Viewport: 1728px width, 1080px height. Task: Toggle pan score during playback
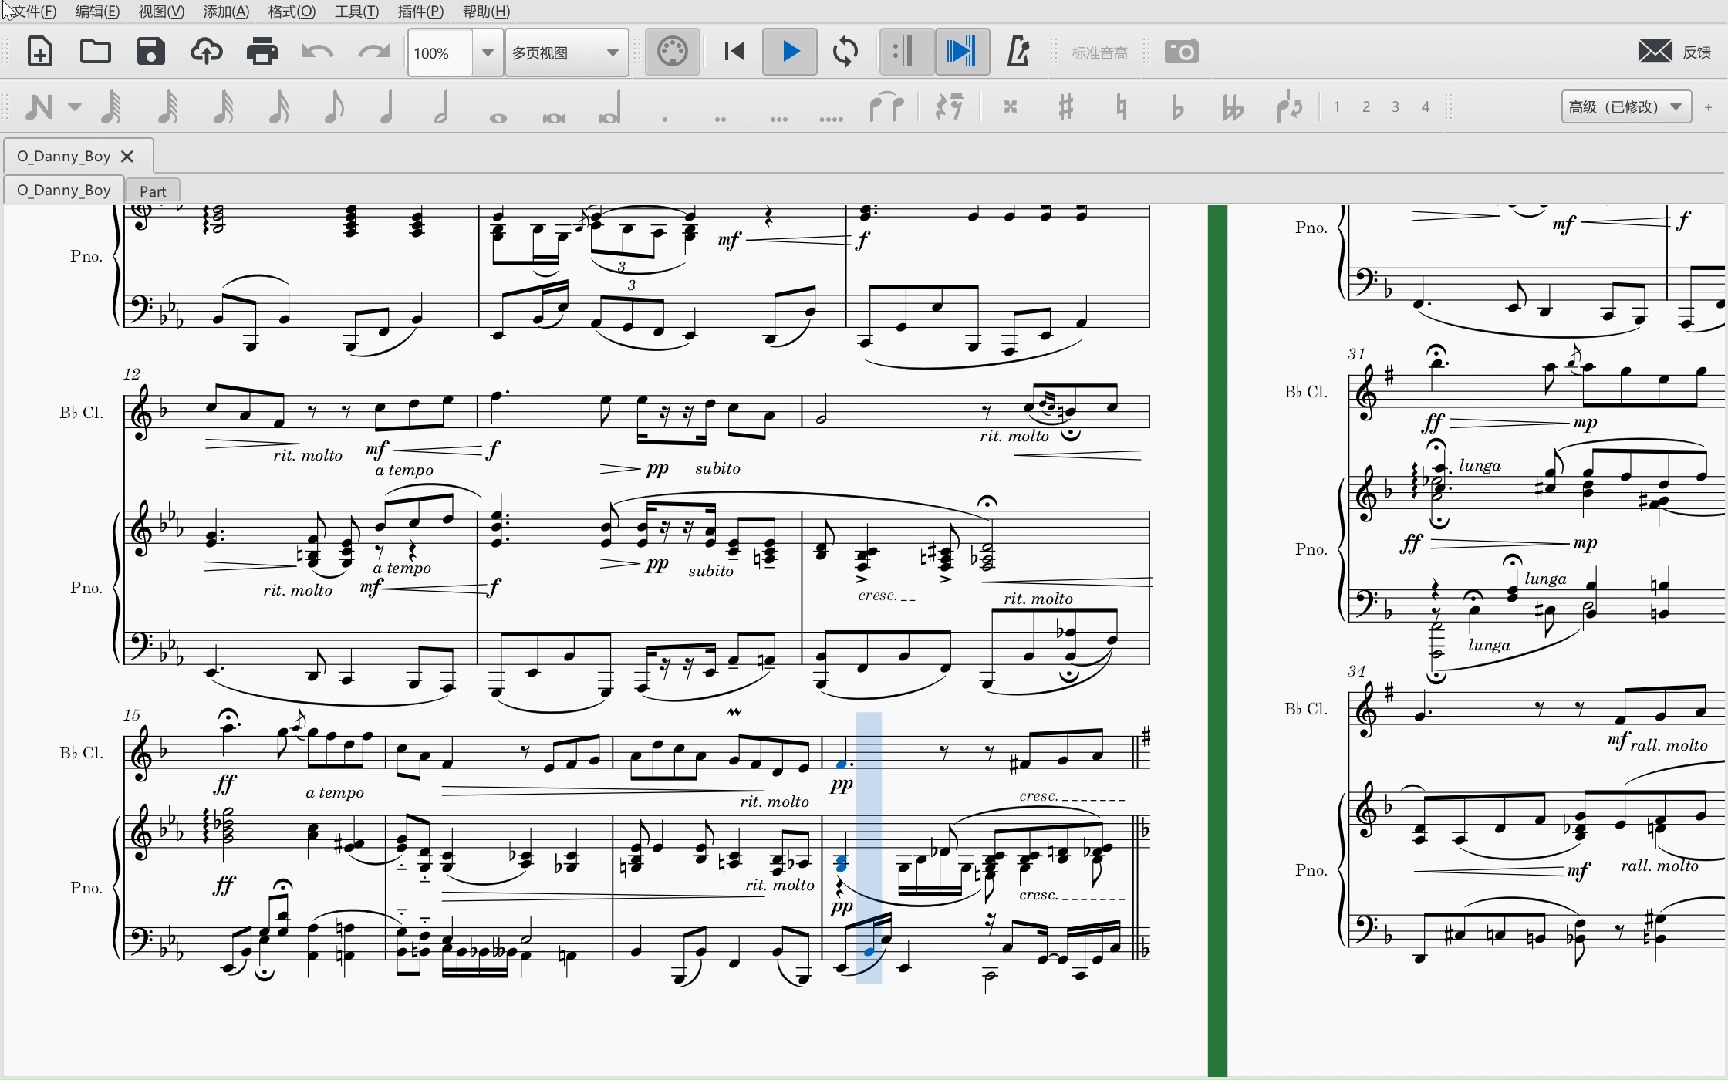961,52
